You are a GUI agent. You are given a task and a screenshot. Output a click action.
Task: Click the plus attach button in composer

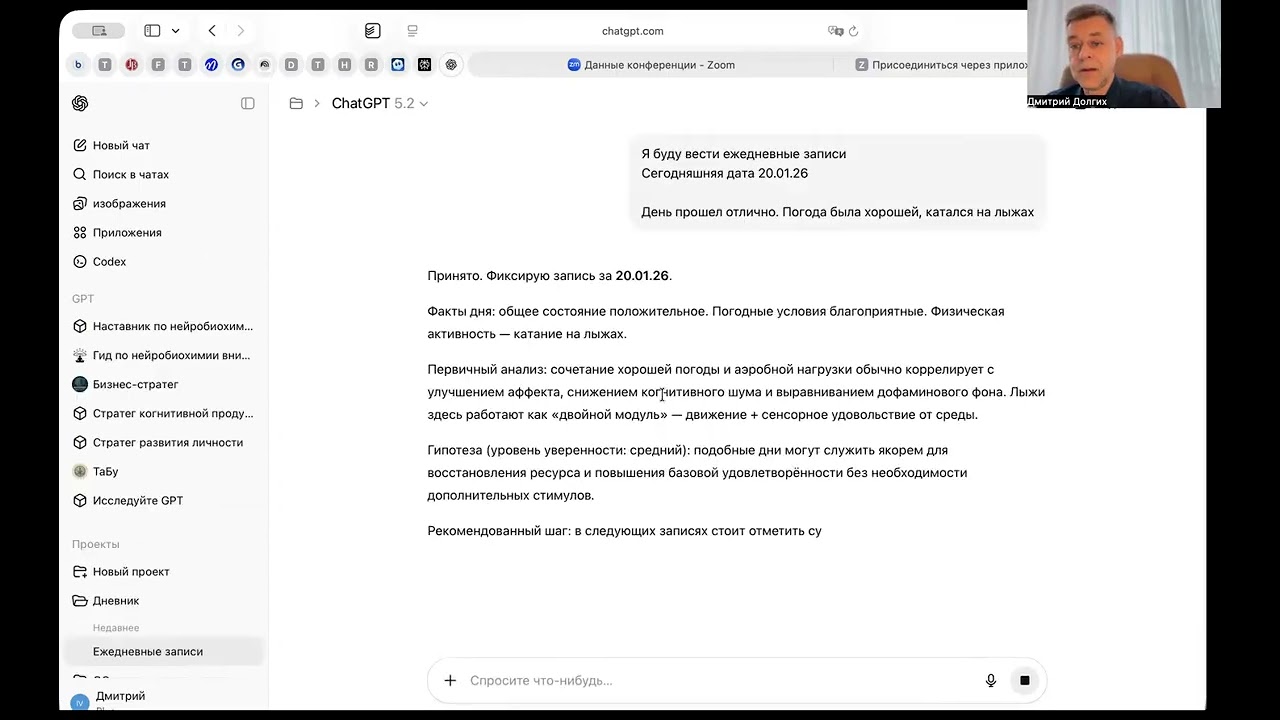[450, 680]
